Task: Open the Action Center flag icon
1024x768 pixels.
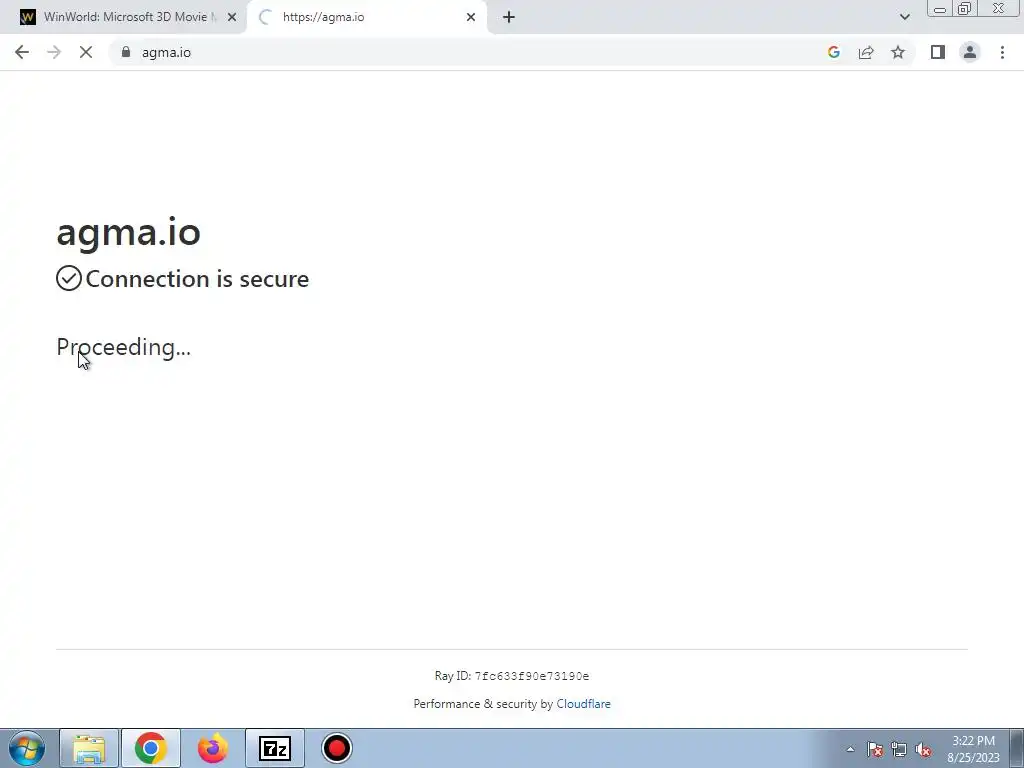Action: pos(875,749)
